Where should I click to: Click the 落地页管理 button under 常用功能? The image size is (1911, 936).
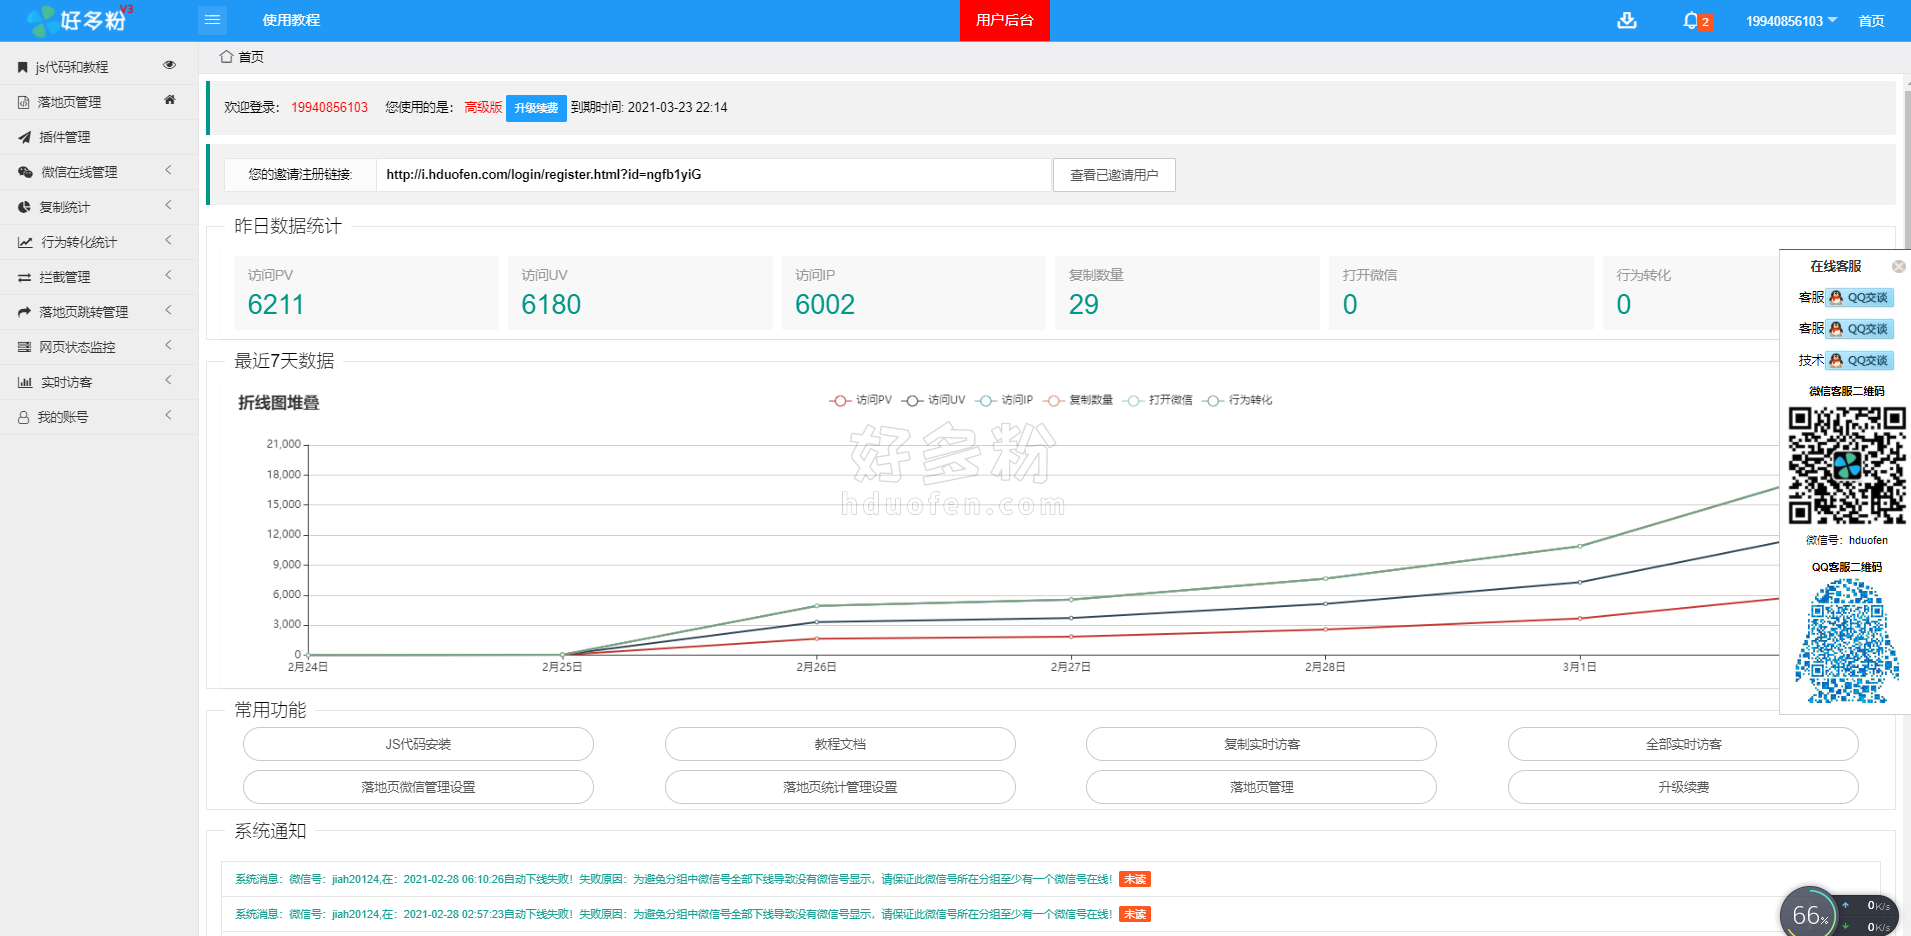pyautogui.click(x=1261, y=787)
